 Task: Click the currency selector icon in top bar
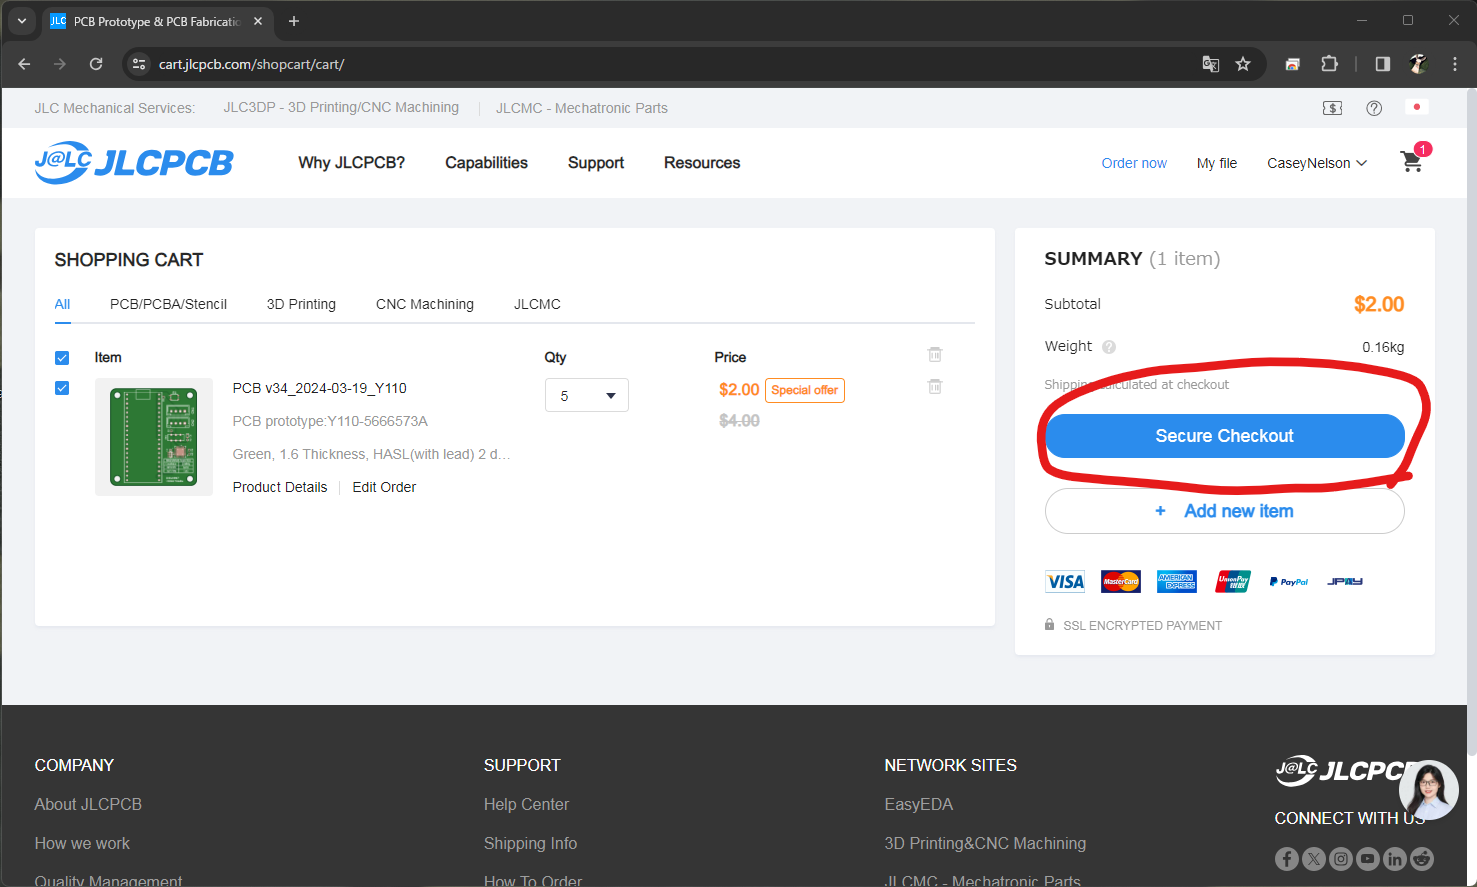tap(1332, 108)
